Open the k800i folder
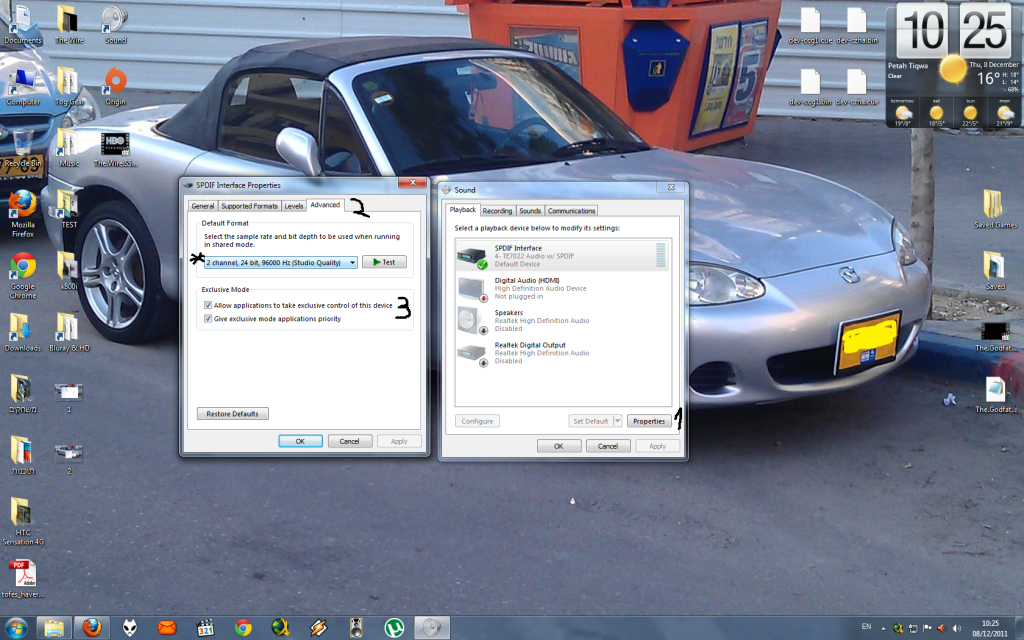The height and width of the screenshot is (640, 1024). 69,272
